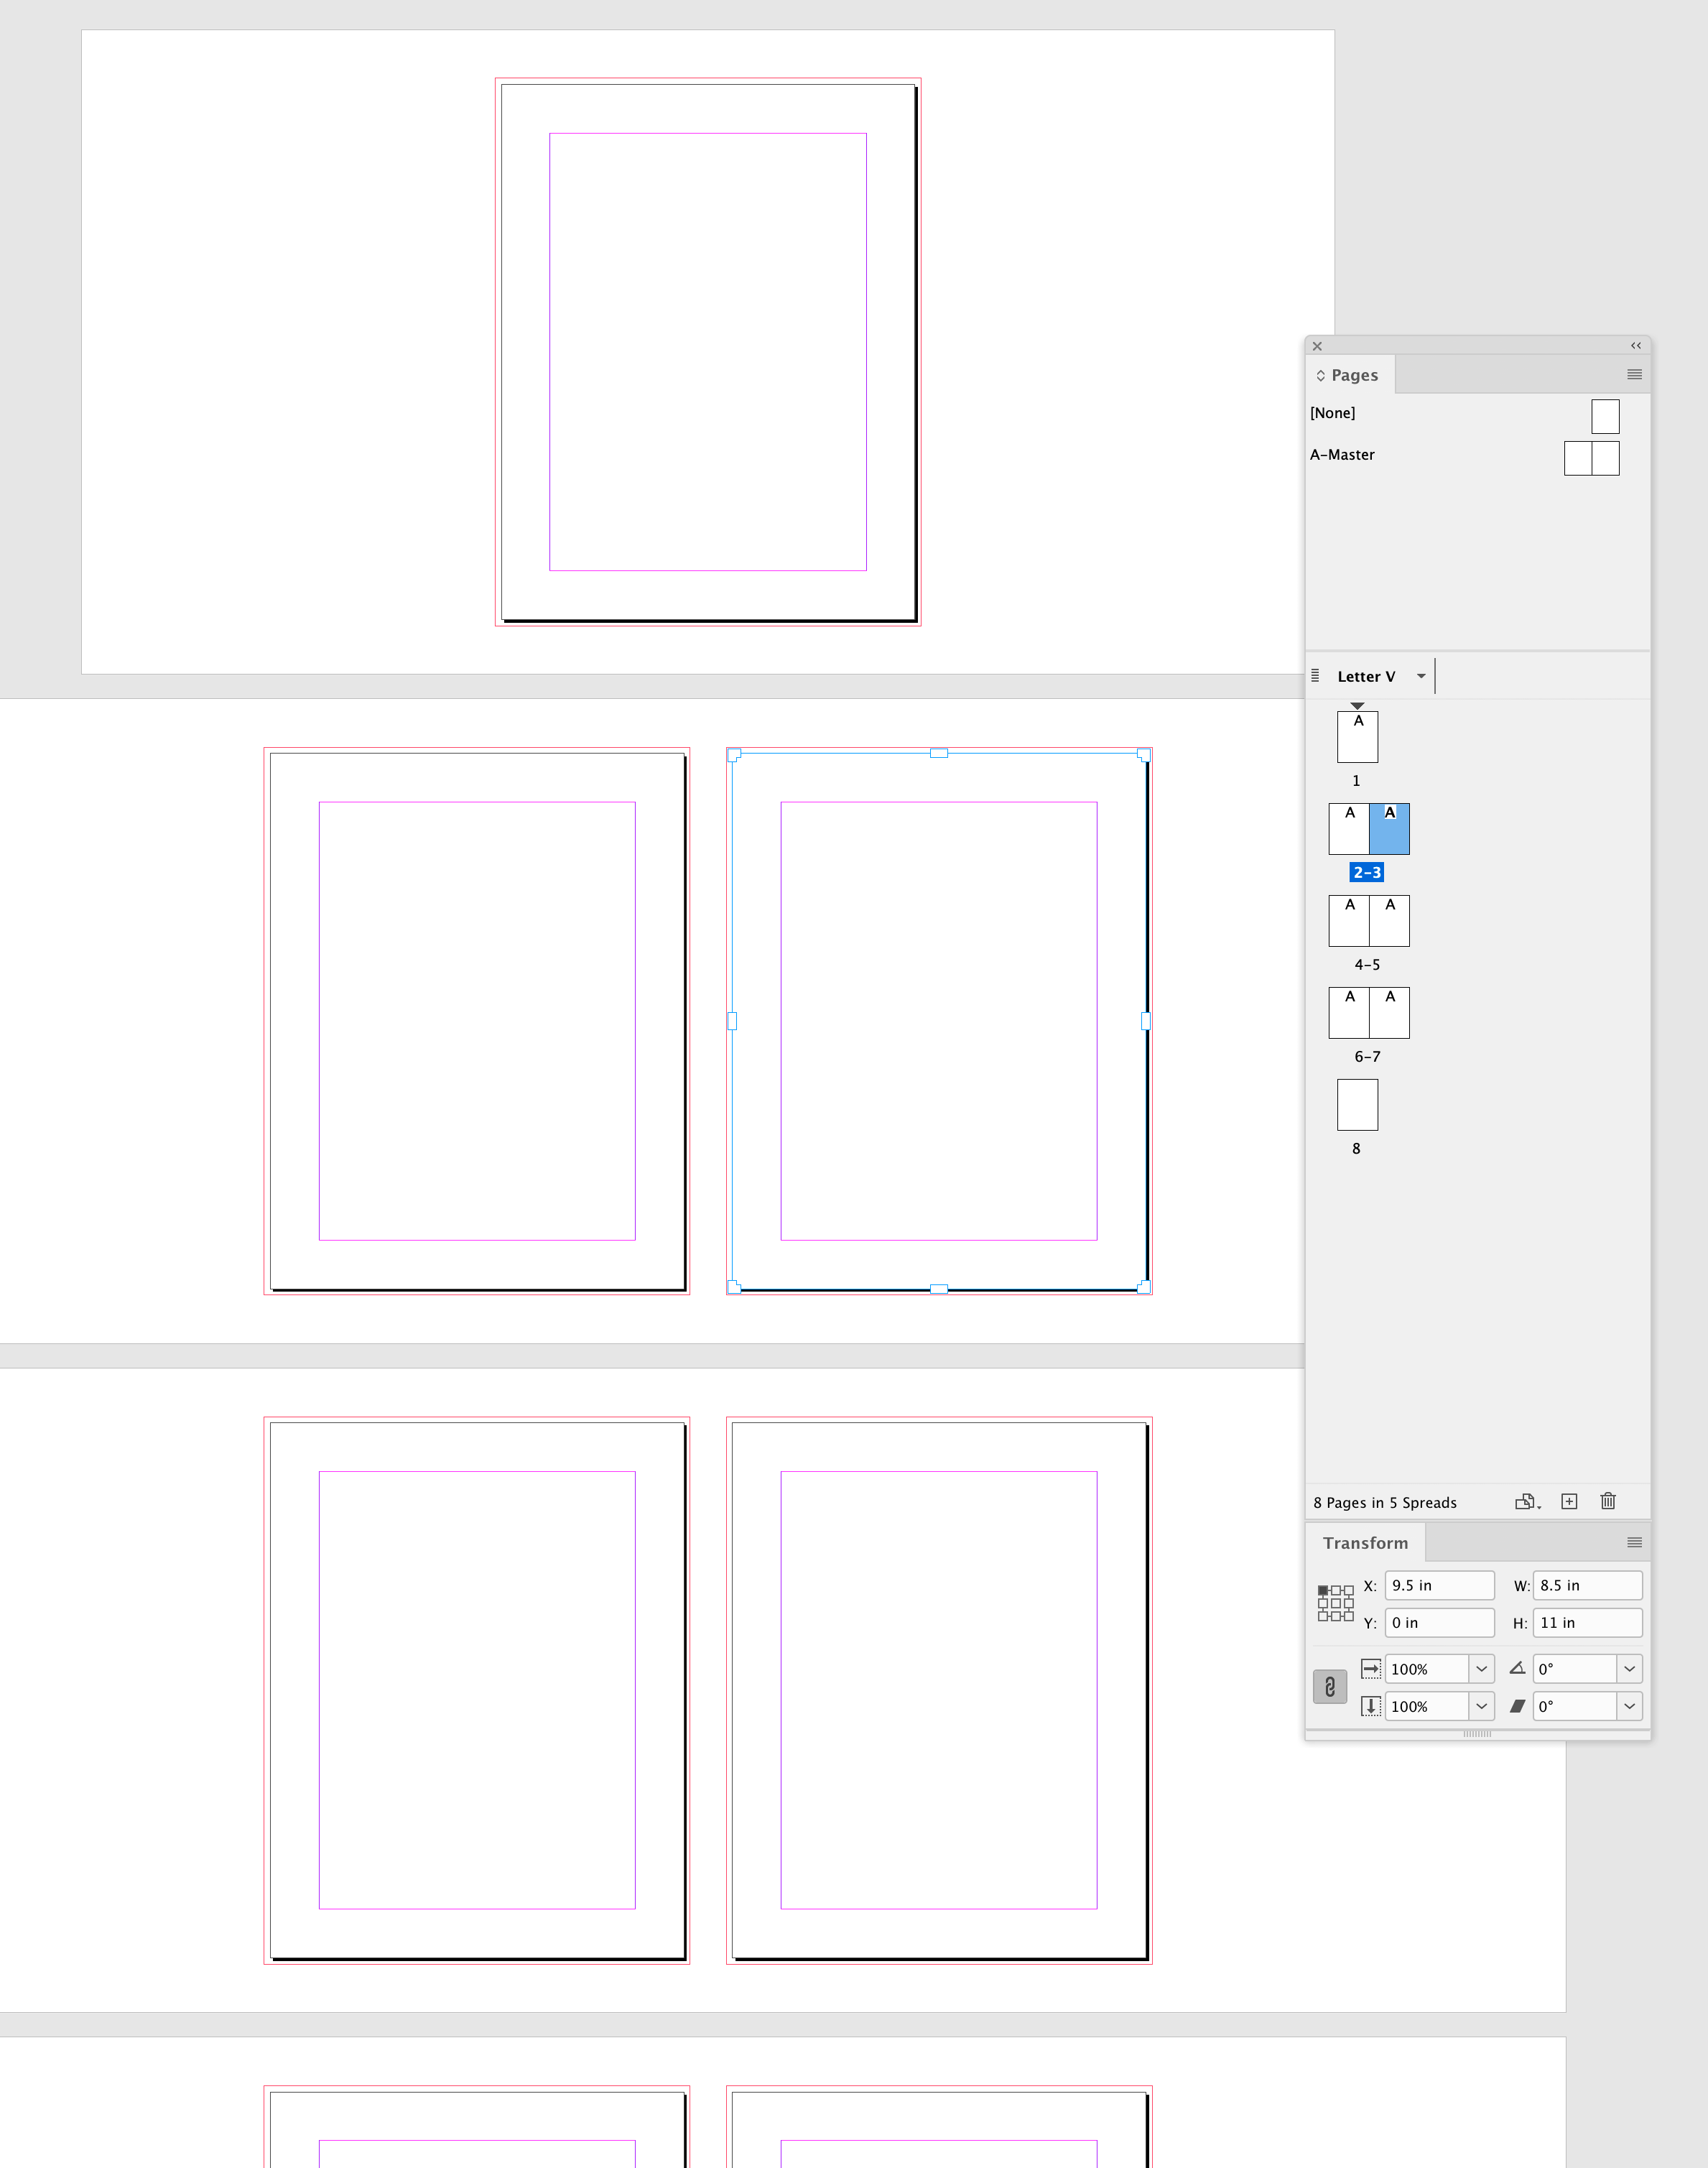Select the A-Master spread thumbnail

pos(1591,458)
